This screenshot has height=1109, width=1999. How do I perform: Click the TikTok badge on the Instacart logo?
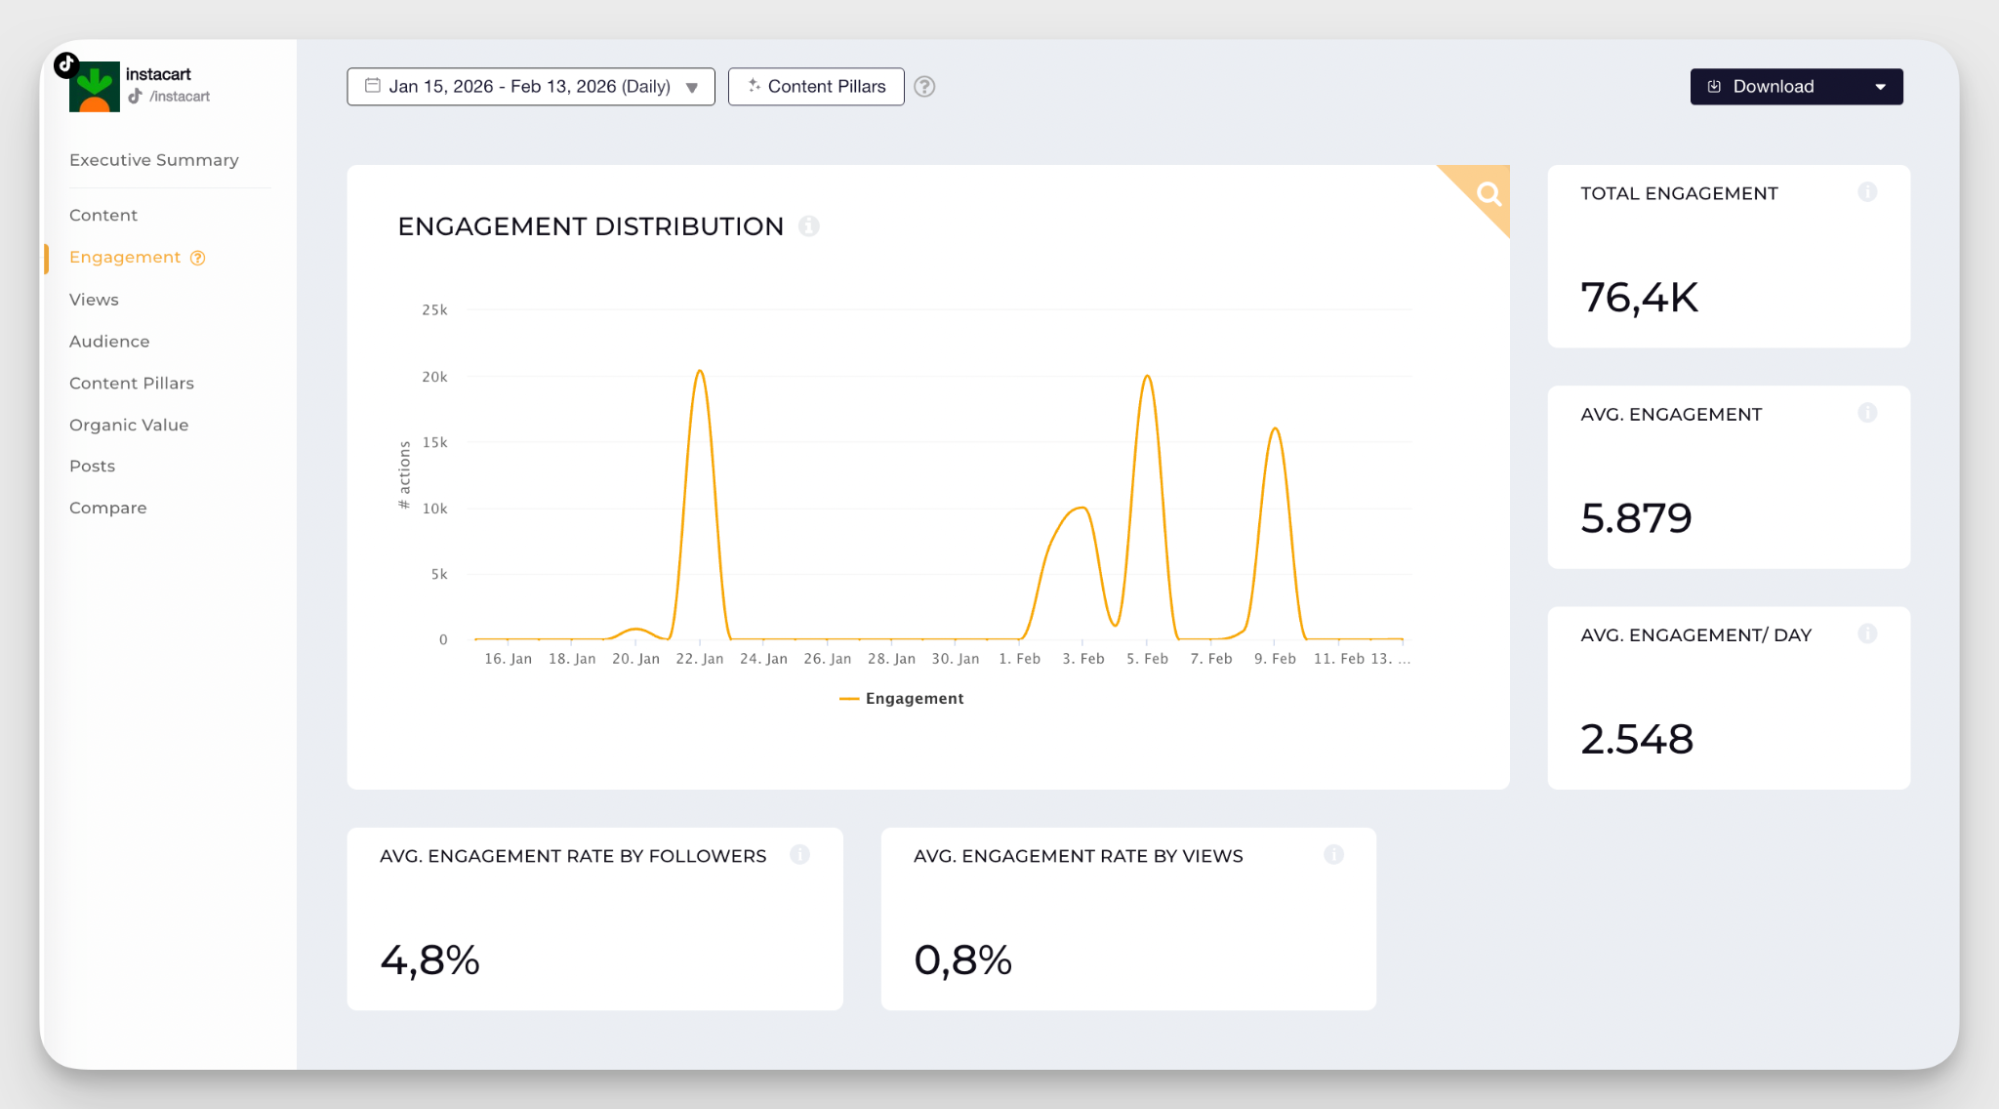[64, 64]
